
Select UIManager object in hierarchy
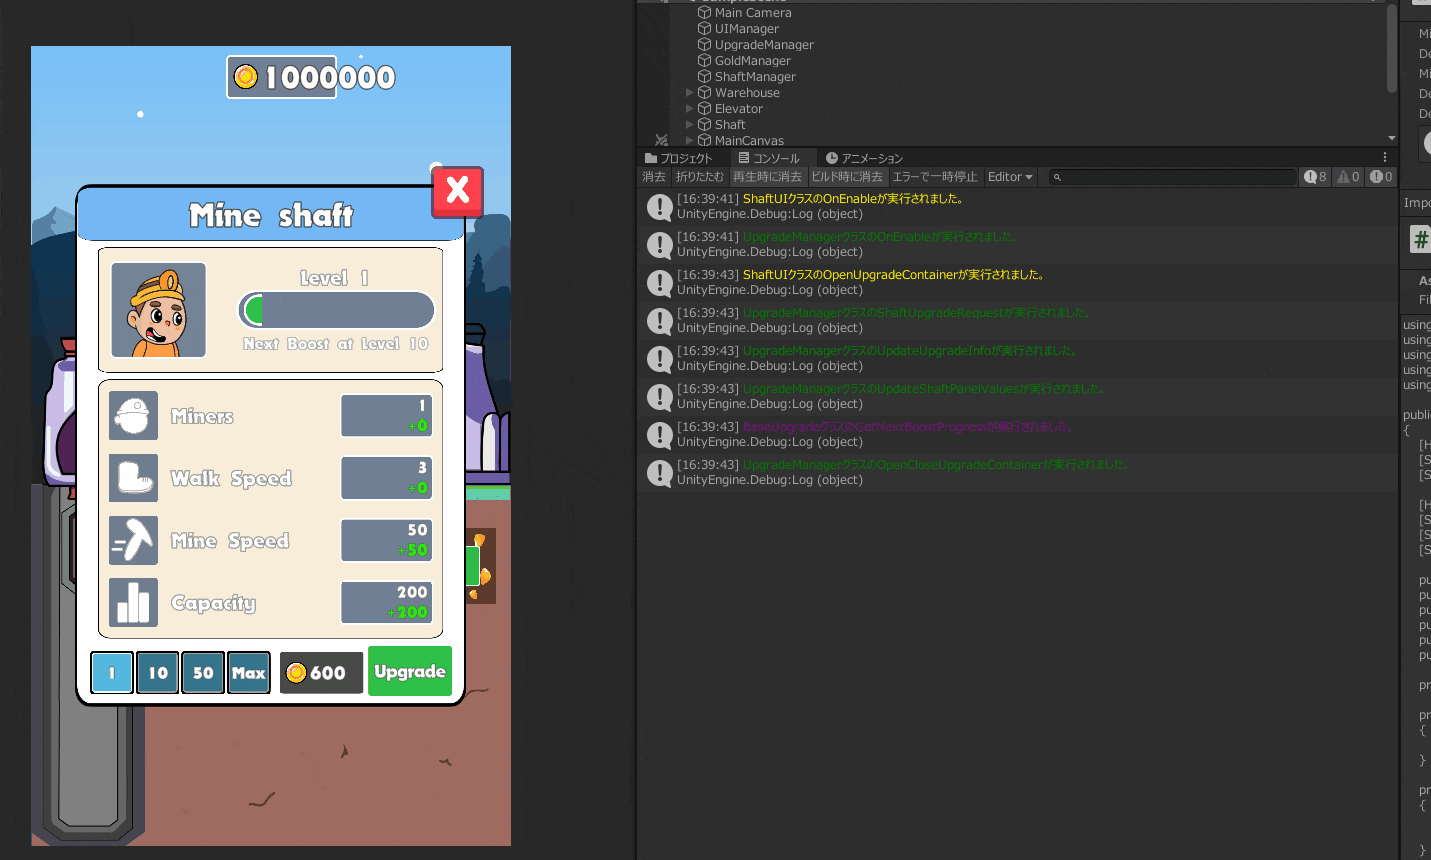(746, 29)
